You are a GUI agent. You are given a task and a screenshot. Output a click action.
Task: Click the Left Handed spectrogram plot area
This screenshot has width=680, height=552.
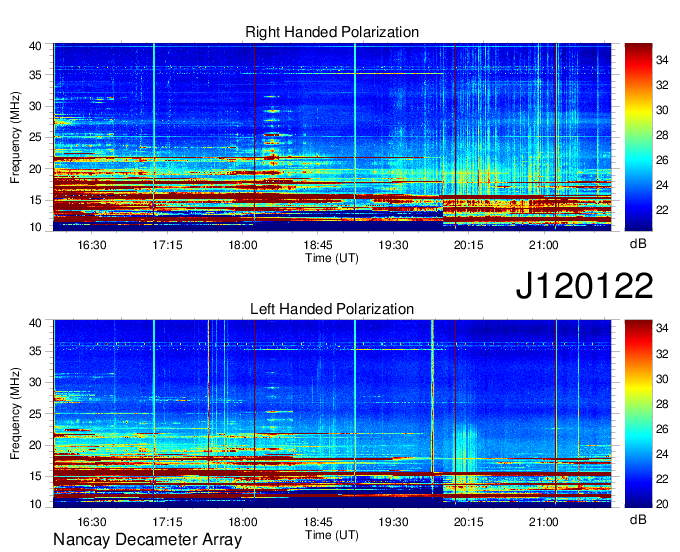pos(332,414)
